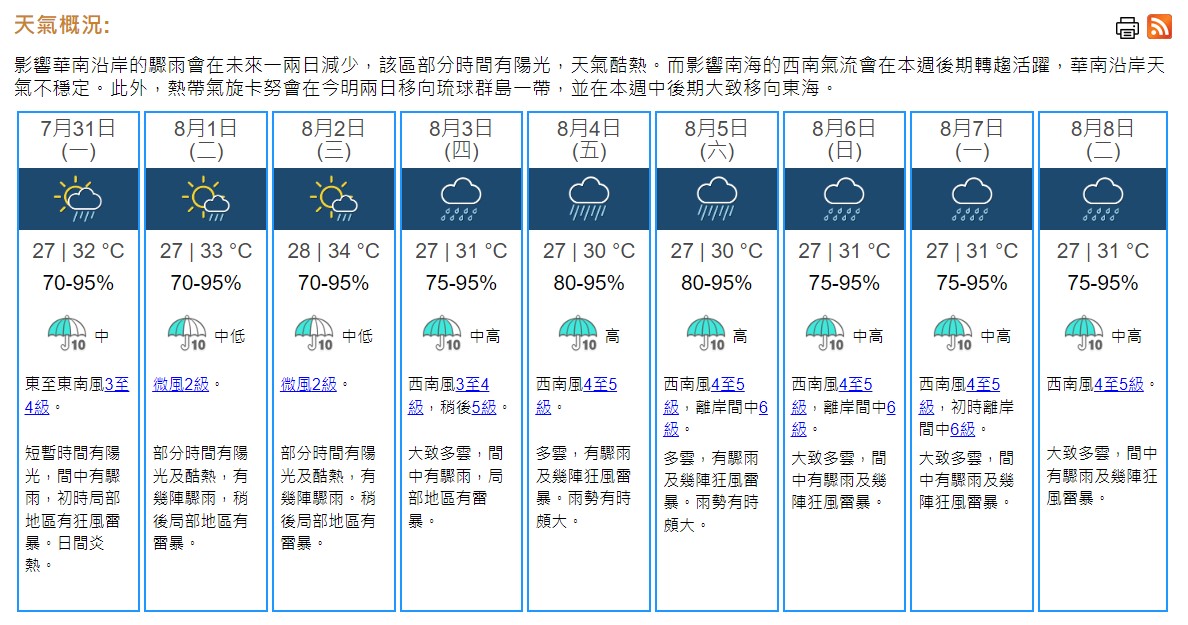Open the 4至5級 link under August 8

tap(1119, 384)
